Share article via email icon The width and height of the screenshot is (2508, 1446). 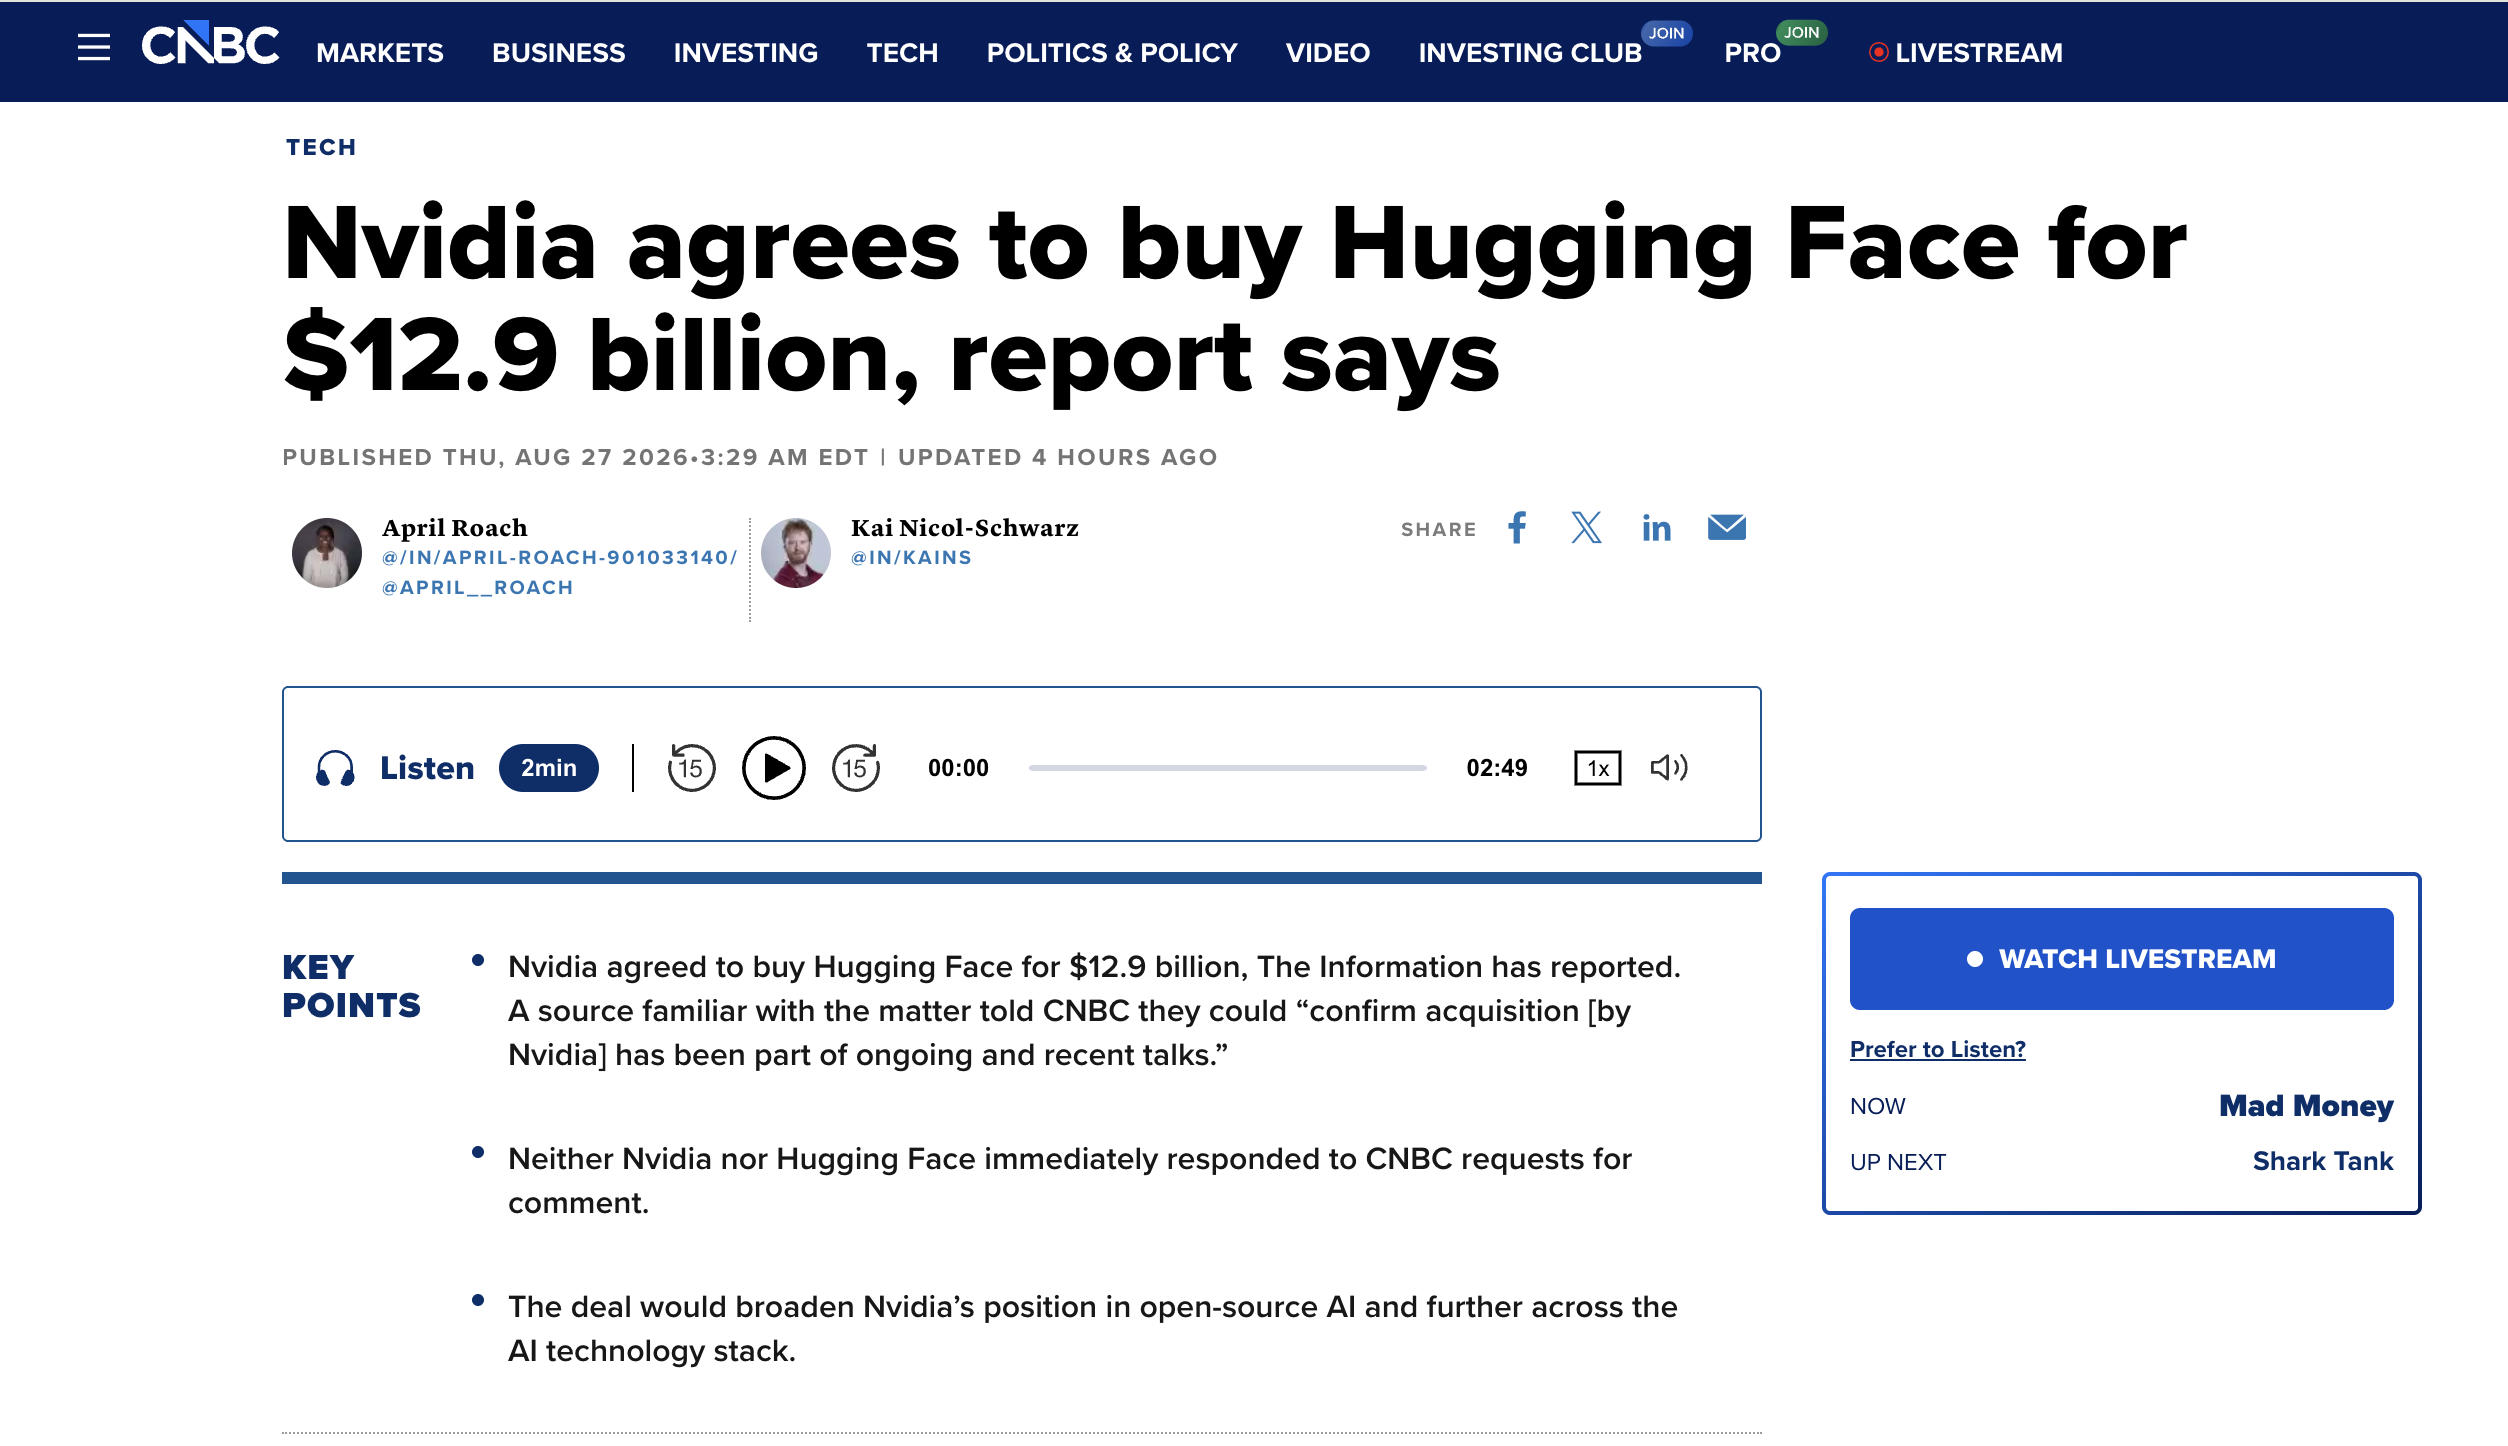(x=1727, y=527)
